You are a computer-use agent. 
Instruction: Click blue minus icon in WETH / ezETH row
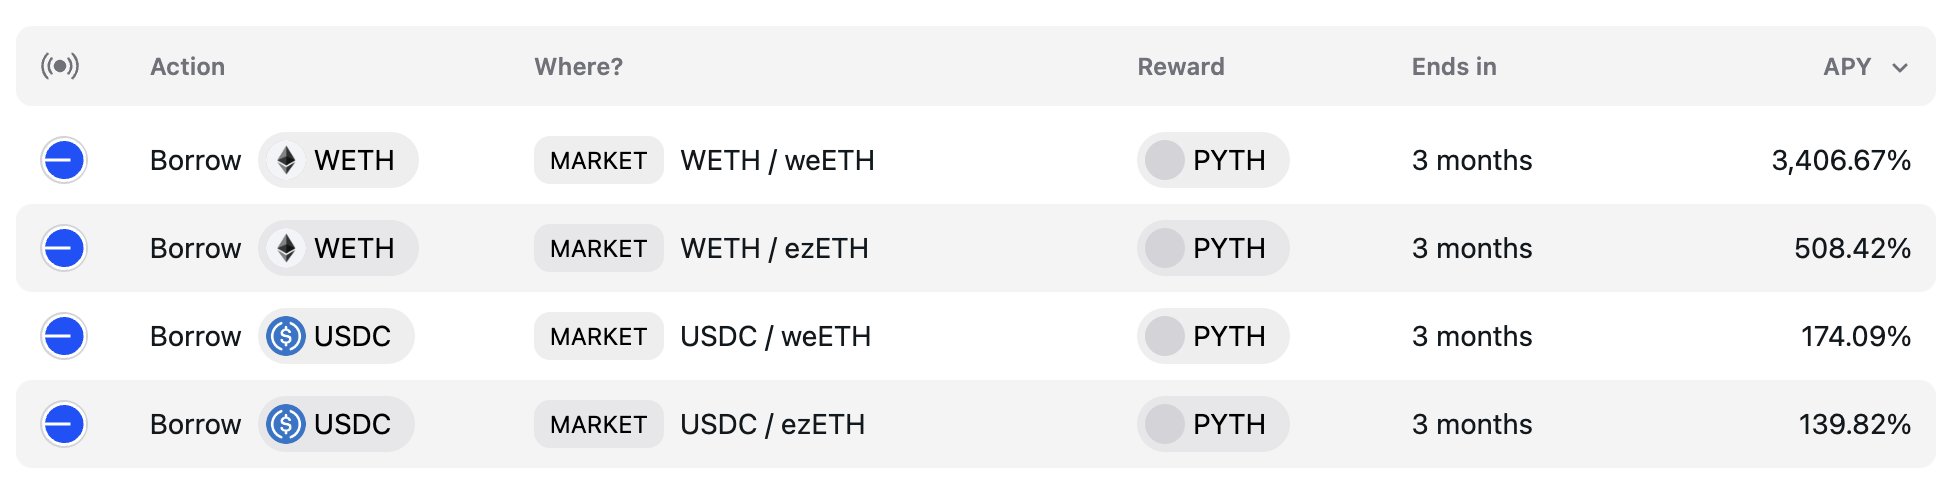[x=64, y=248]
